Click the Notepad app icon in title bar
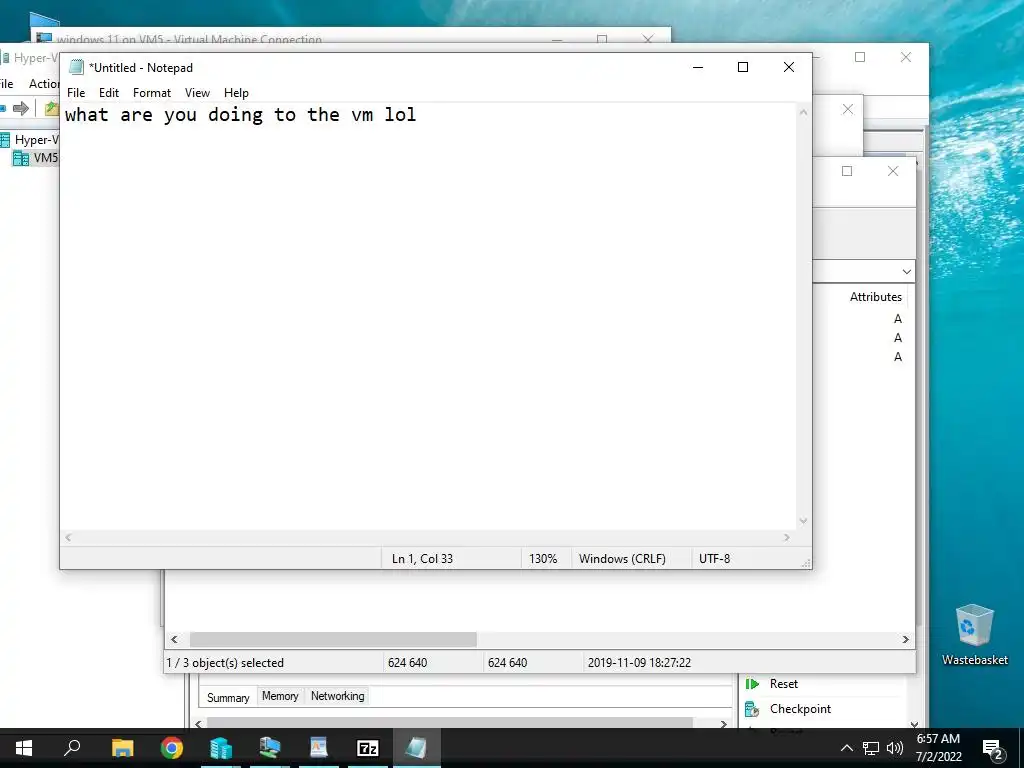 (x=76, y=67)
